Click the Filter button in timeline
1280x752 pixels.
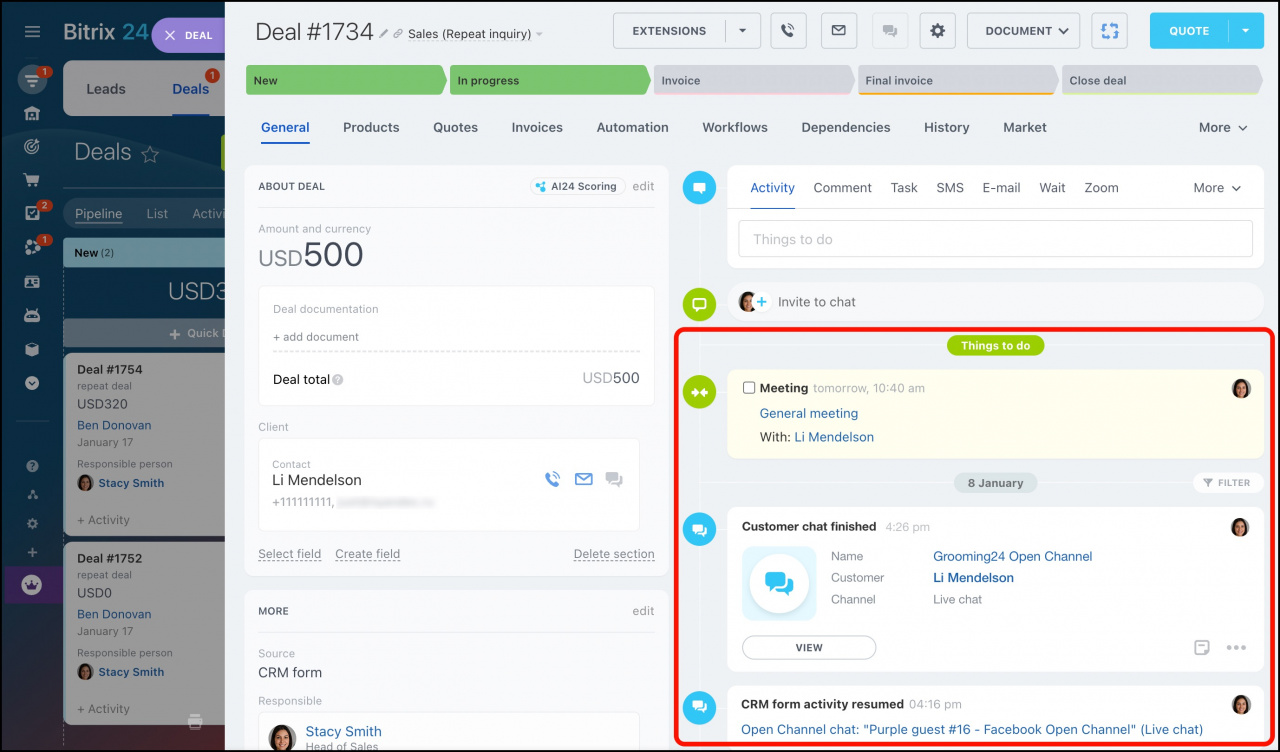(1225, 483)
